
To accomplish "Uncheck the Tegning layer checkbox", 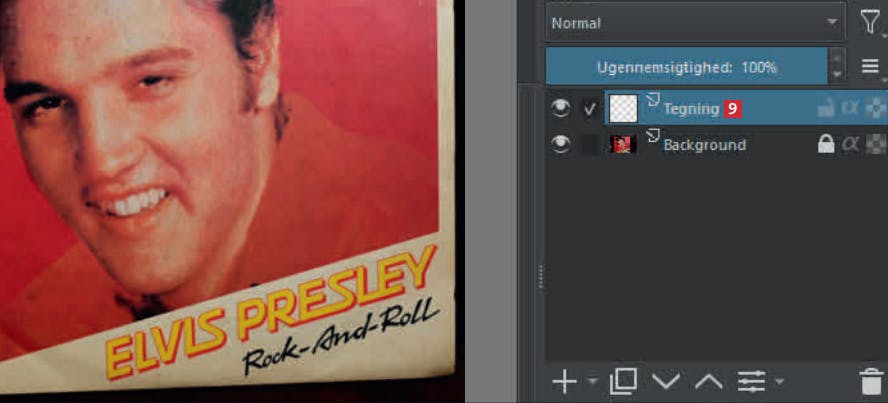I will click(x=590, y=109).
